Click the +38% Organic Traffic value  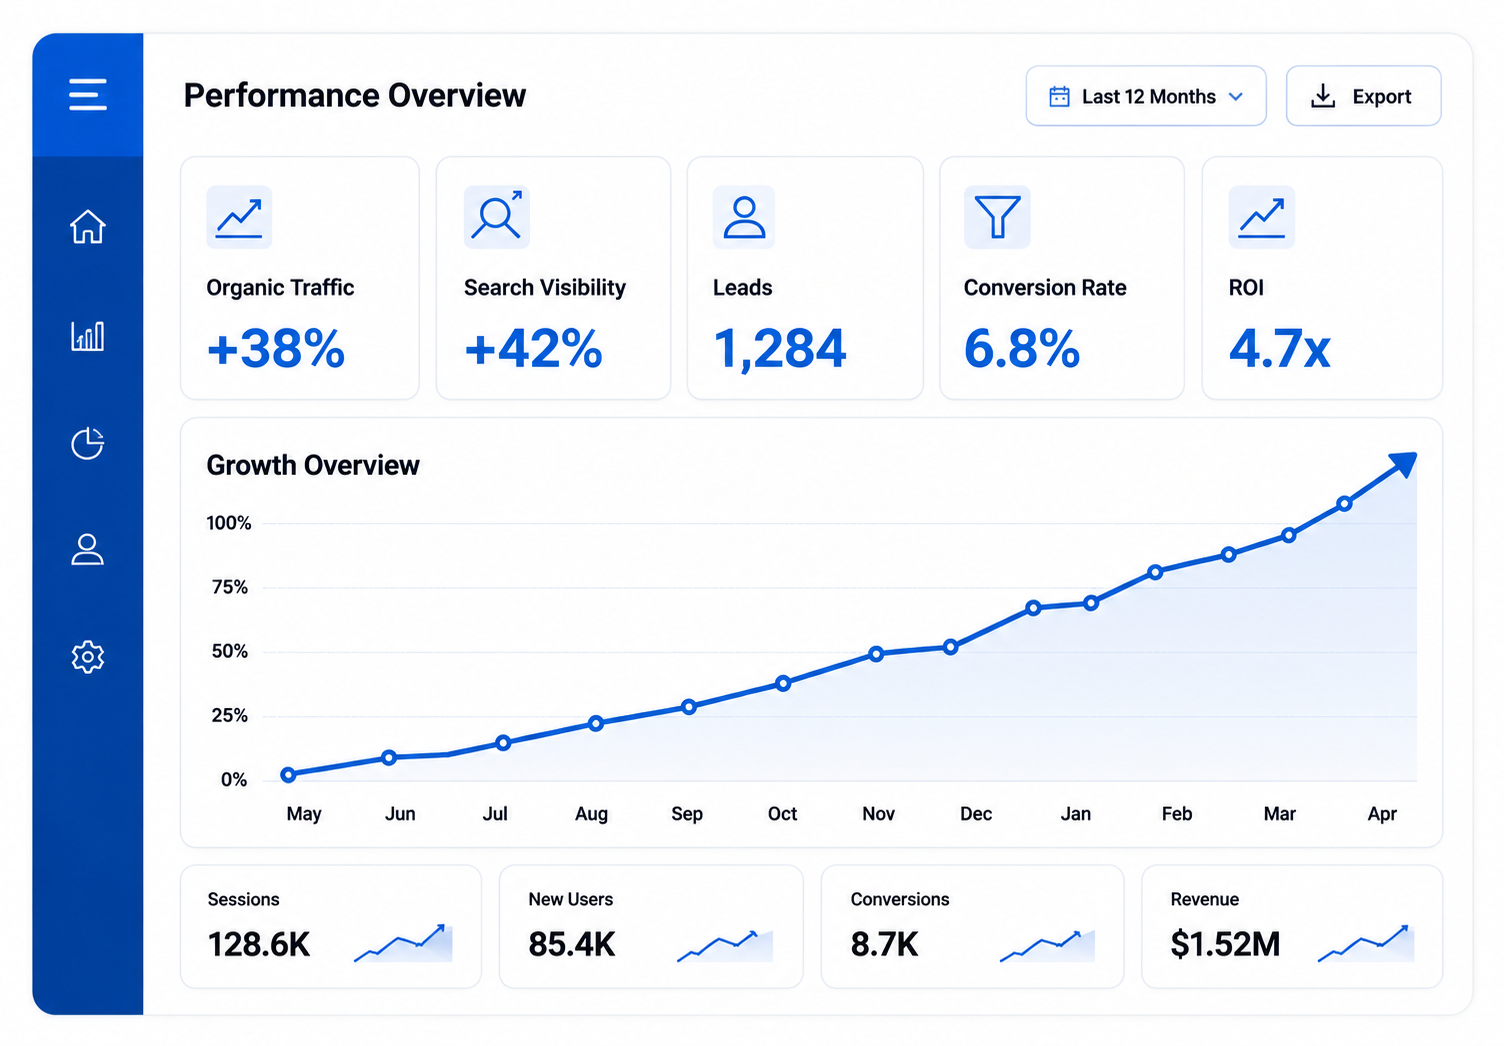coord(276,349)
